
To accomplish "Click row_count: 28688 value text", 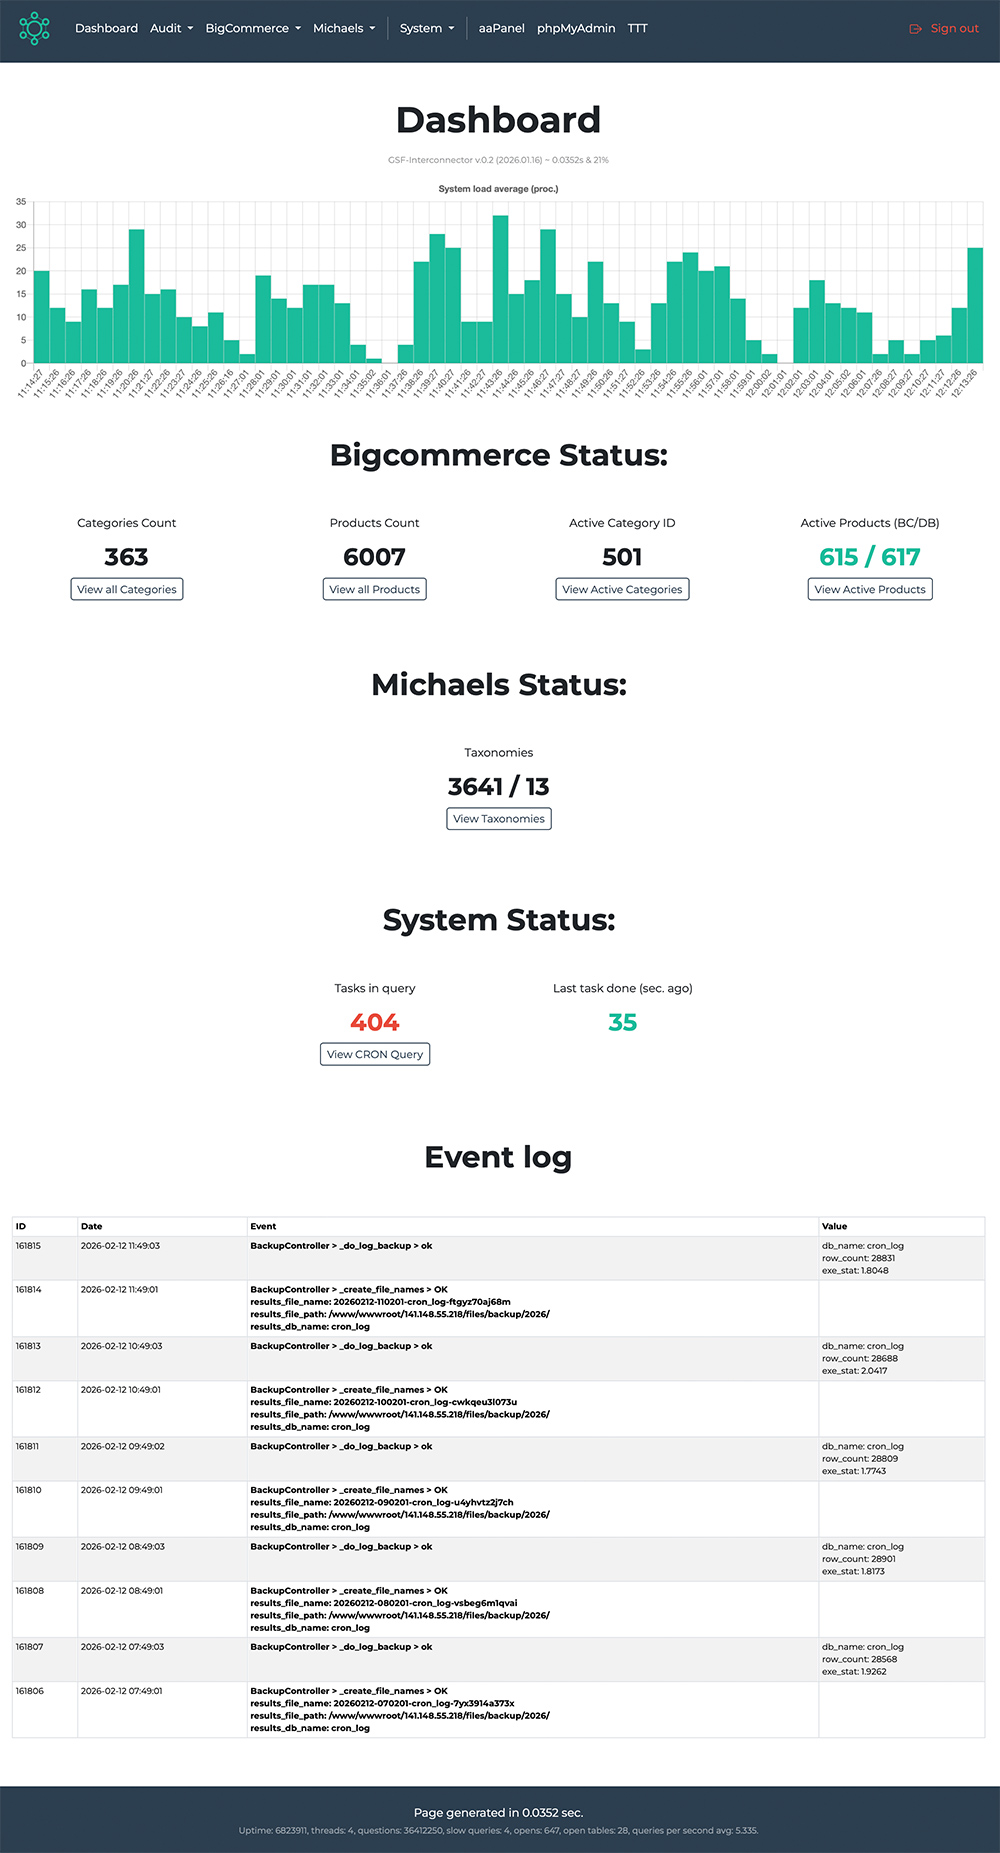I will tap(860, 1358).
